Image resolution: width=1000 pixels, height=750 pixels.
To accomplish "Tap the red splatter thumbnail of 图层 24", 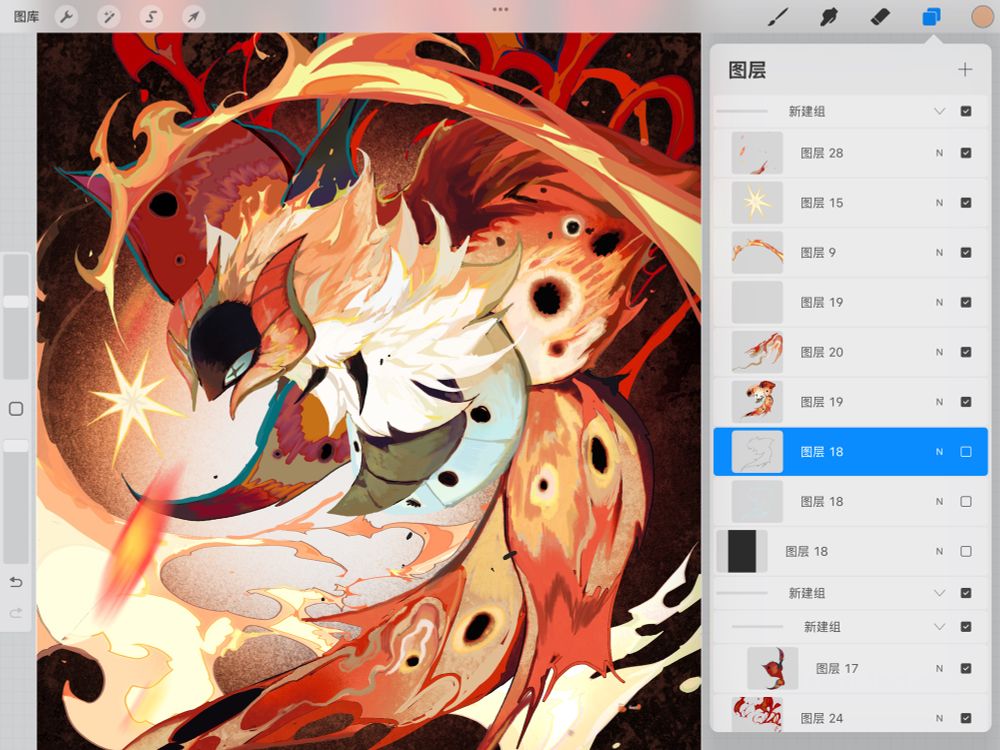I will point(757,714).
